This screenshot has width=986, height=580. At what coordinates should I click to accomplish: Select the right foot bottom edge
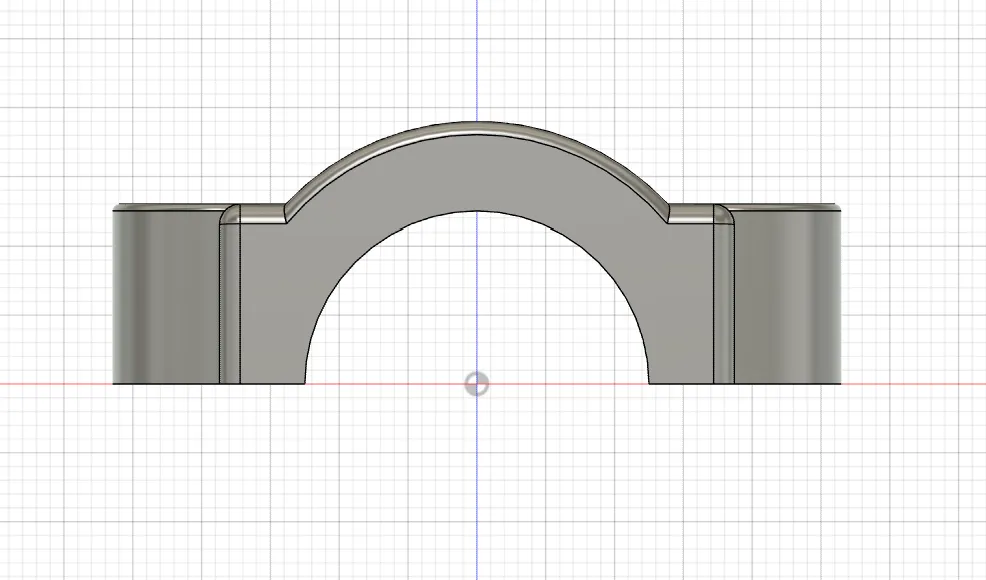pos(745,384)
